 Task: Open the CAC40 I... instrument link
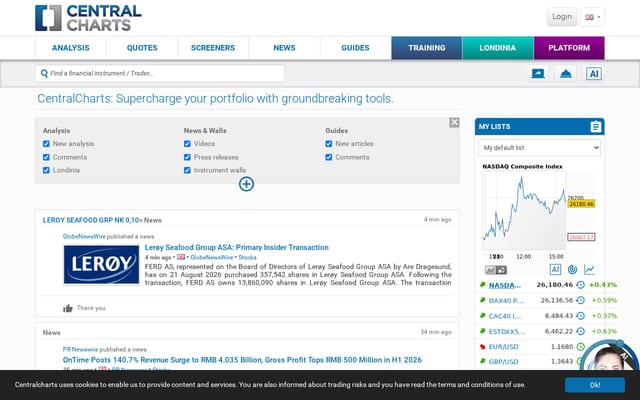[504, 316]
